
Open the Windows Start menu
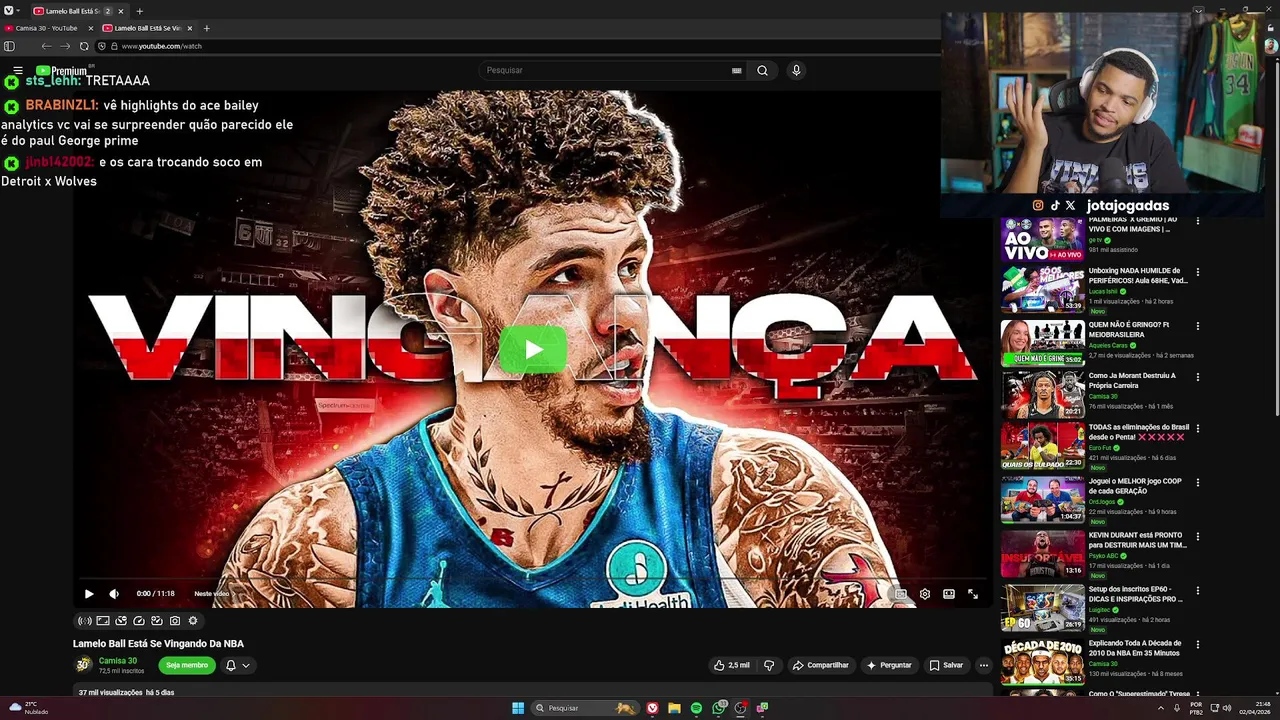(x=518, y=708)
